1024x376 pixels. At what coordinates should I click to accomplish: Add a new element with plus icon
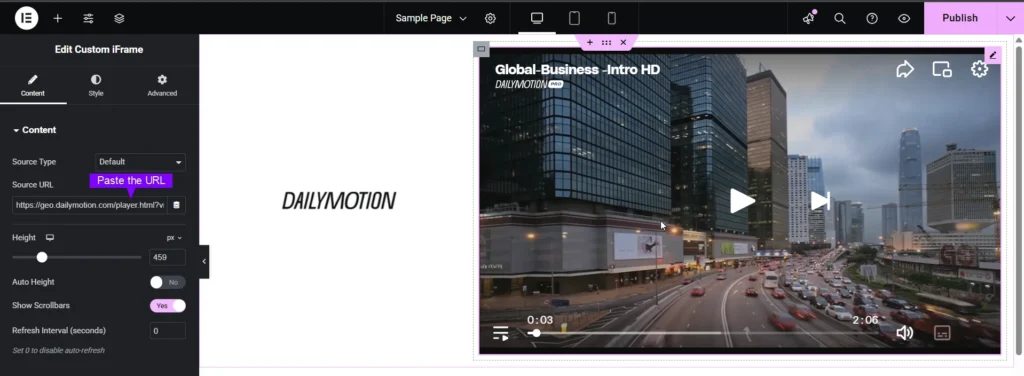(x=57, y=18)
